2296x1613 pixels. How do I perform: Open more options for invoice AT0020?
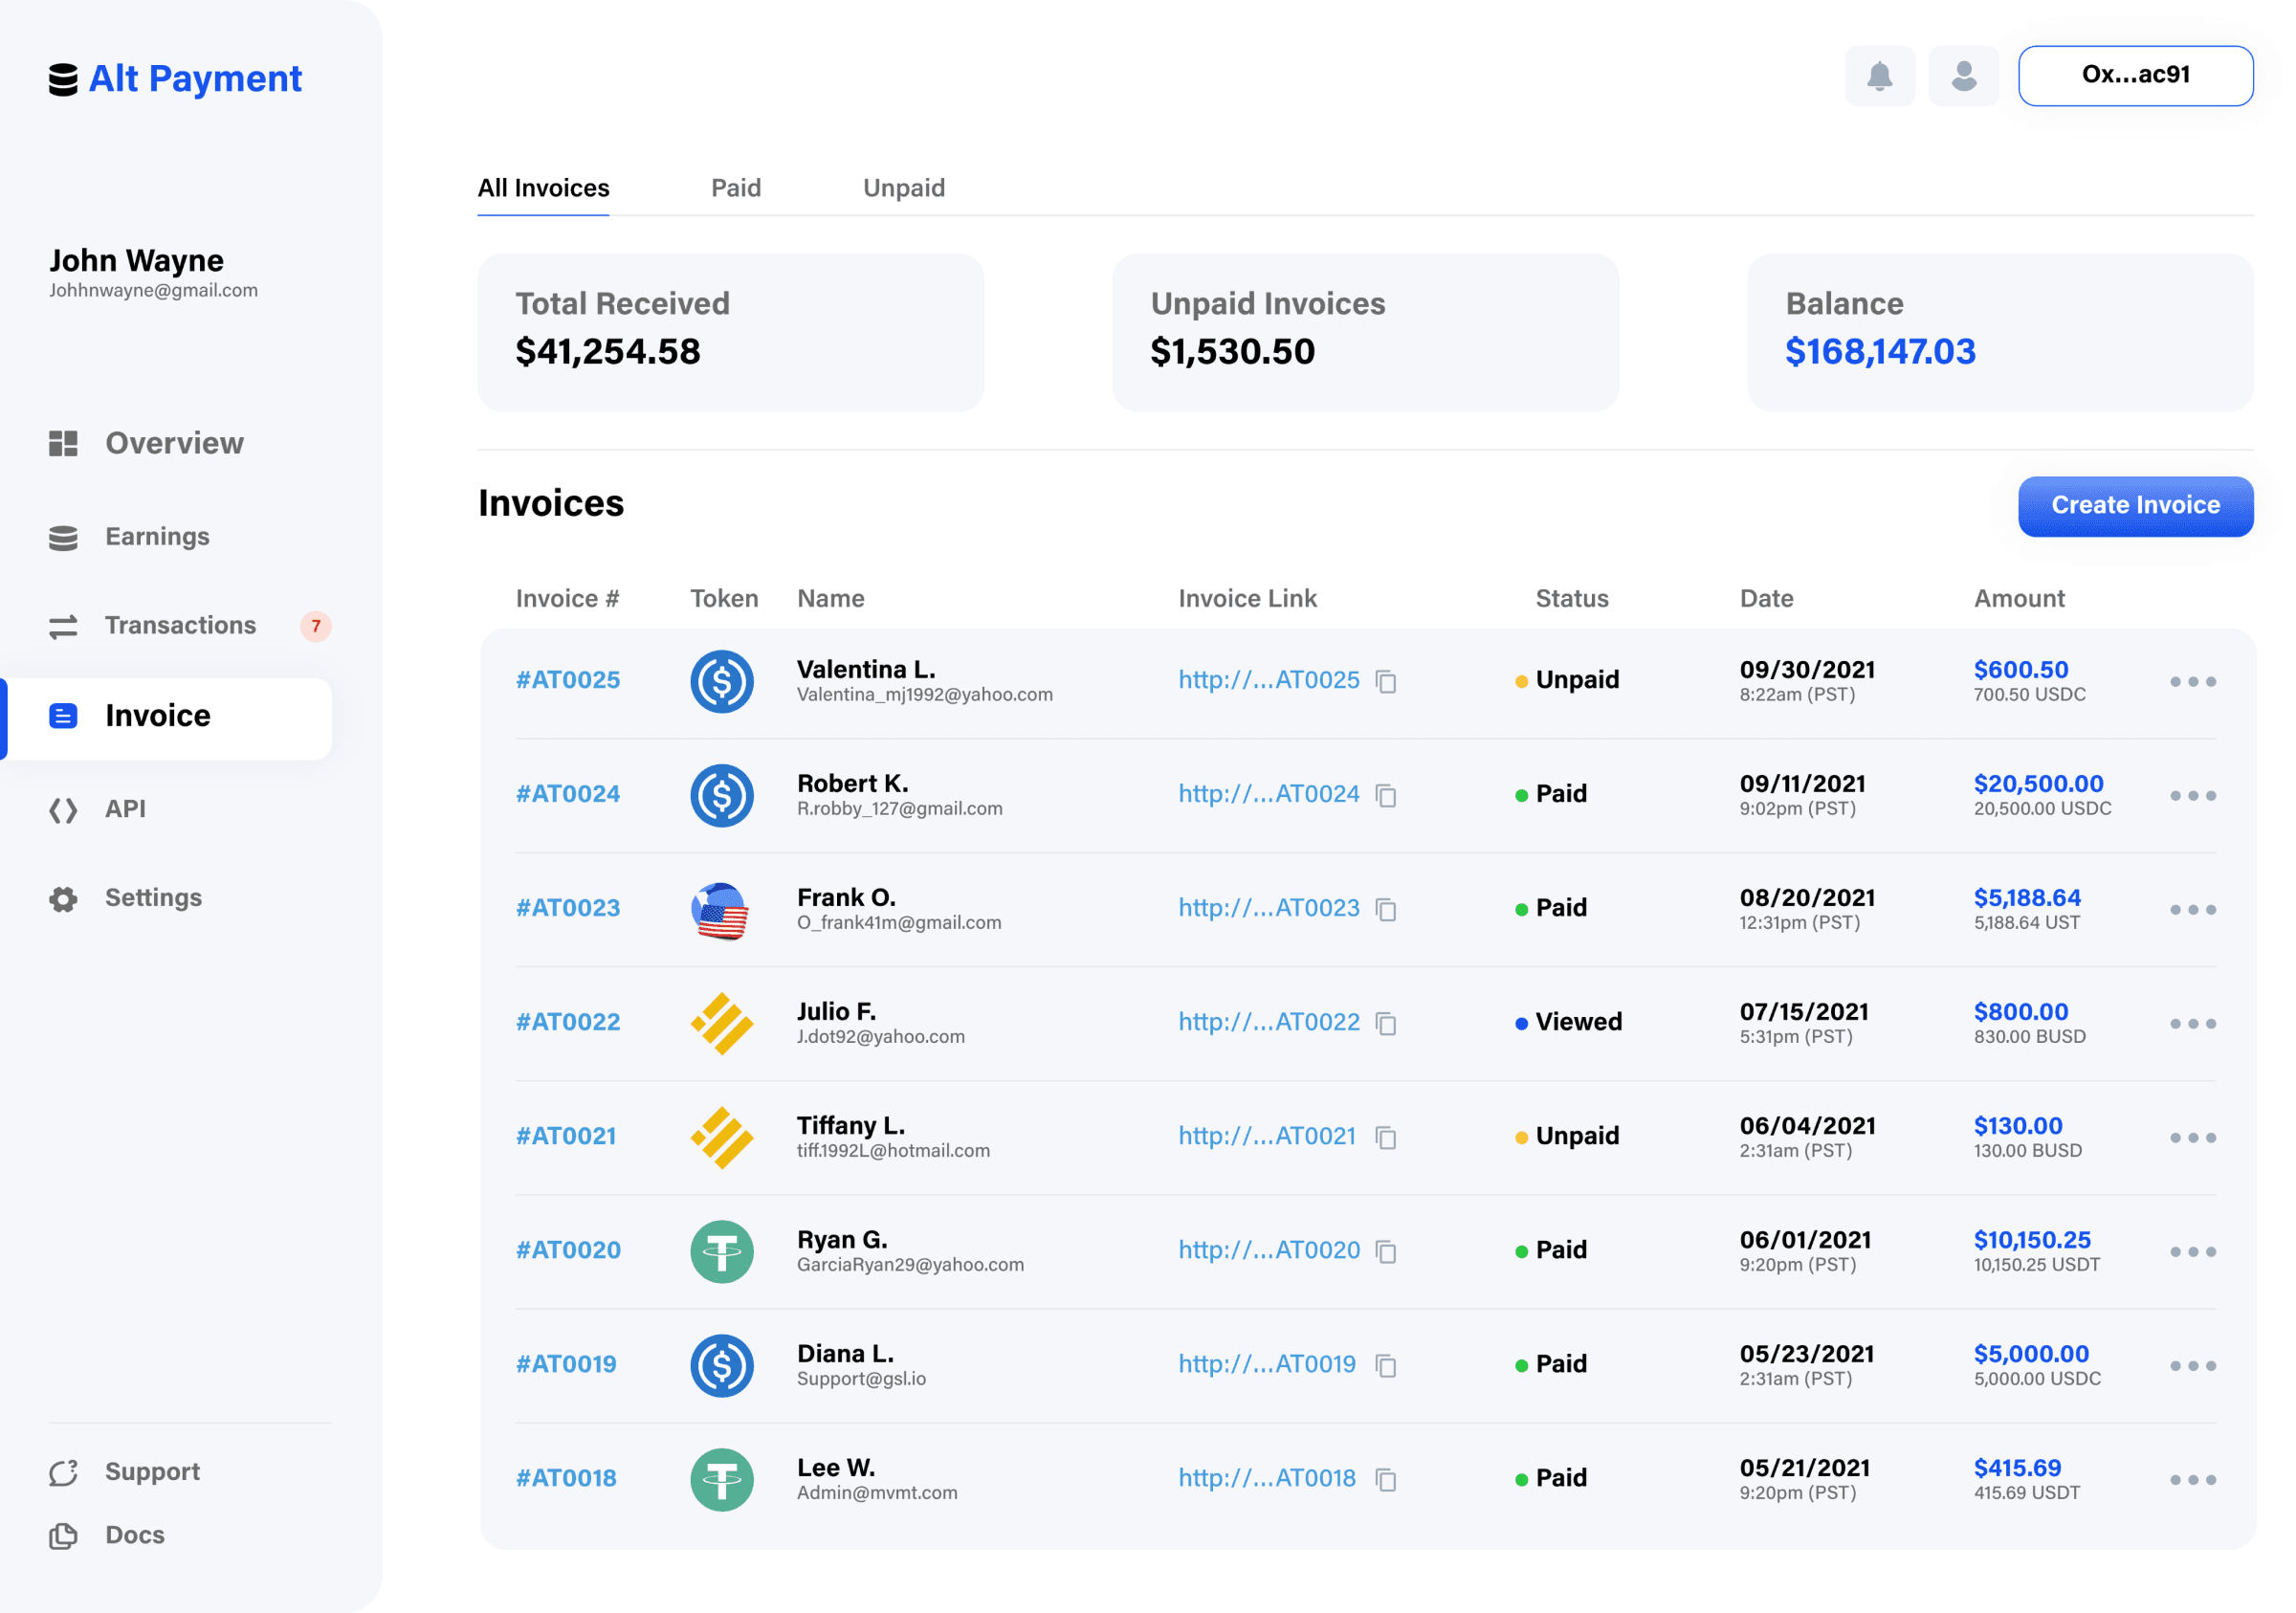[x=2193, y=1252]
